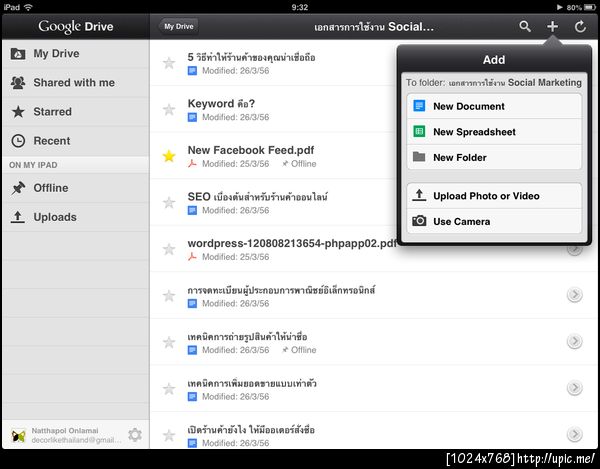This screenshot has width=600, height=469.
Task: Open Offline in the sidebar
Action: click(x=76, y=188)
